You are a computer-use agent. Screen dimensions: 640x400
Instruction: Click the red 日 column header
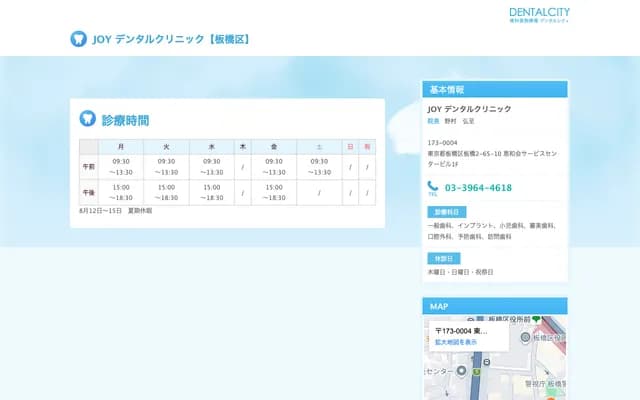tap(350, 147)
